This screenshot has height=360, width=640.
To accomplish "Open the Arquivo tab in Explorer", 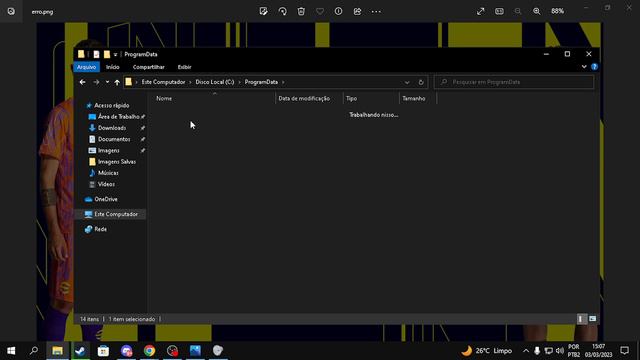I will point(87,67).
